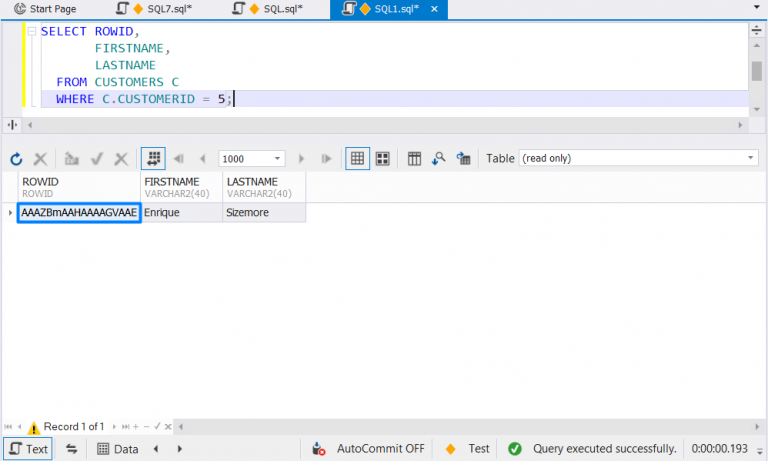Click the editor vertical scrollbar up arrow

coord(757,46)
